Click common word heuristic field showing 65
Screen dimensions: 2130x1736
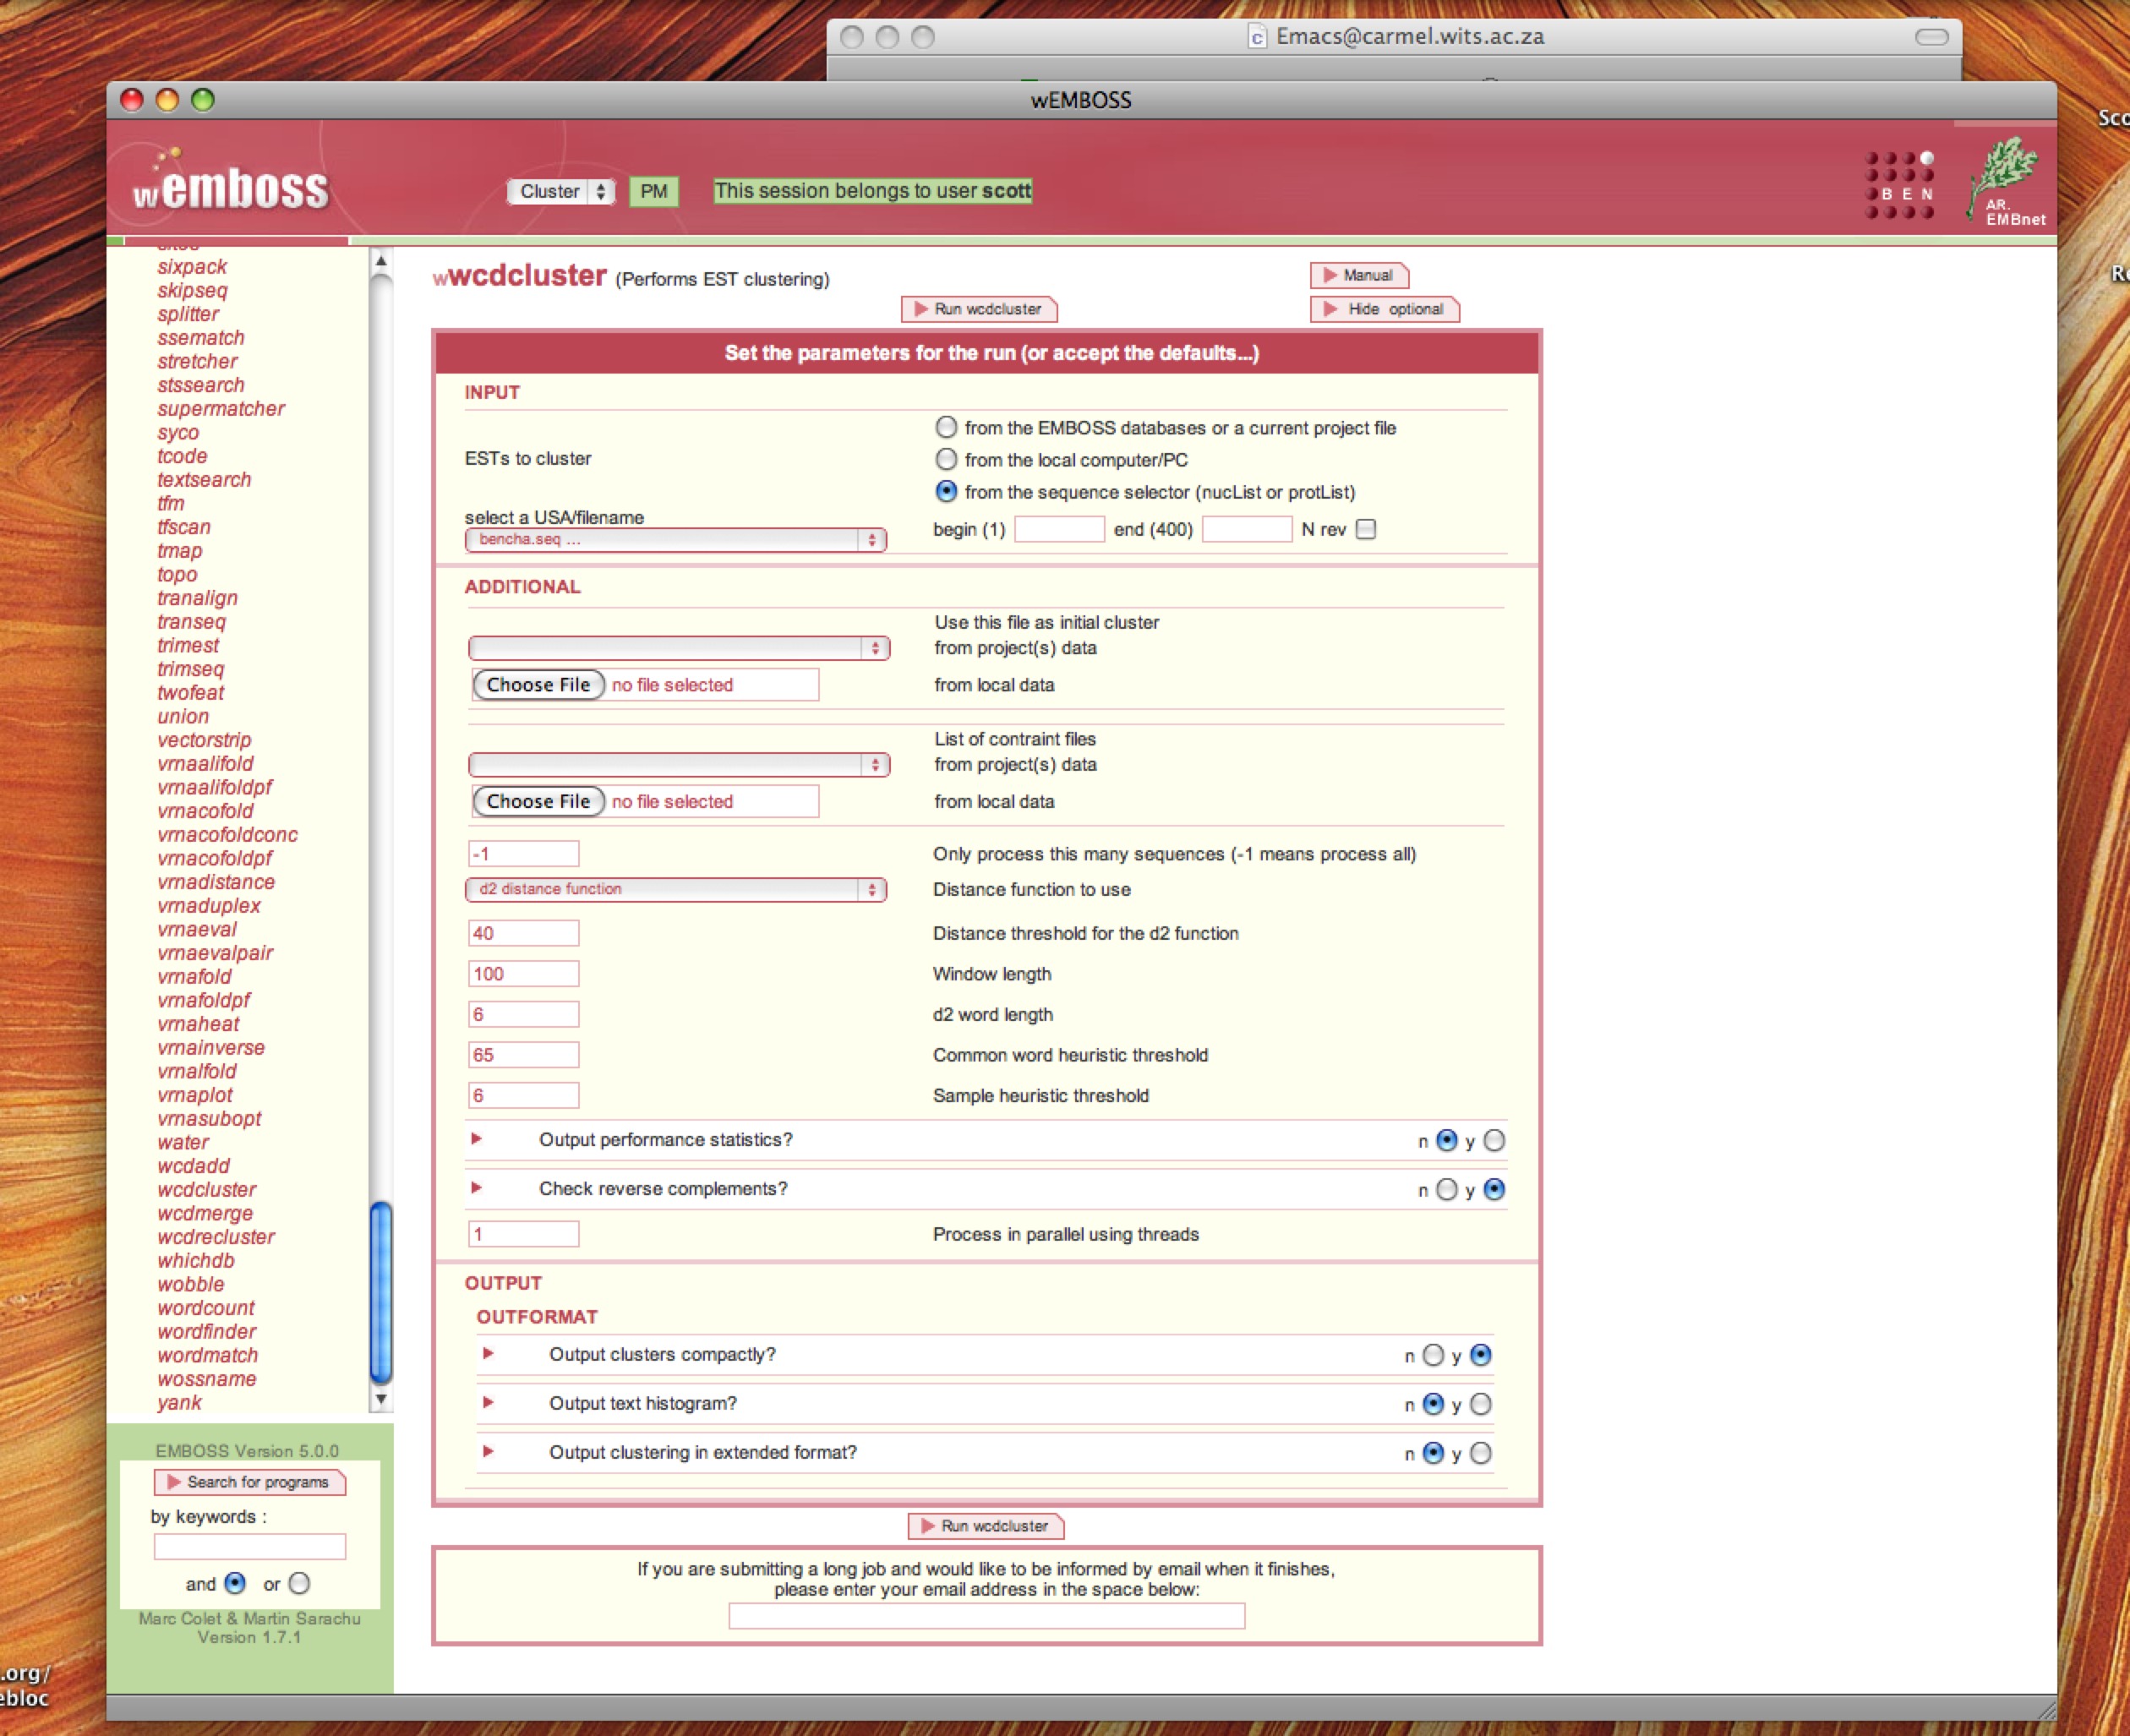pos(523,1055)
